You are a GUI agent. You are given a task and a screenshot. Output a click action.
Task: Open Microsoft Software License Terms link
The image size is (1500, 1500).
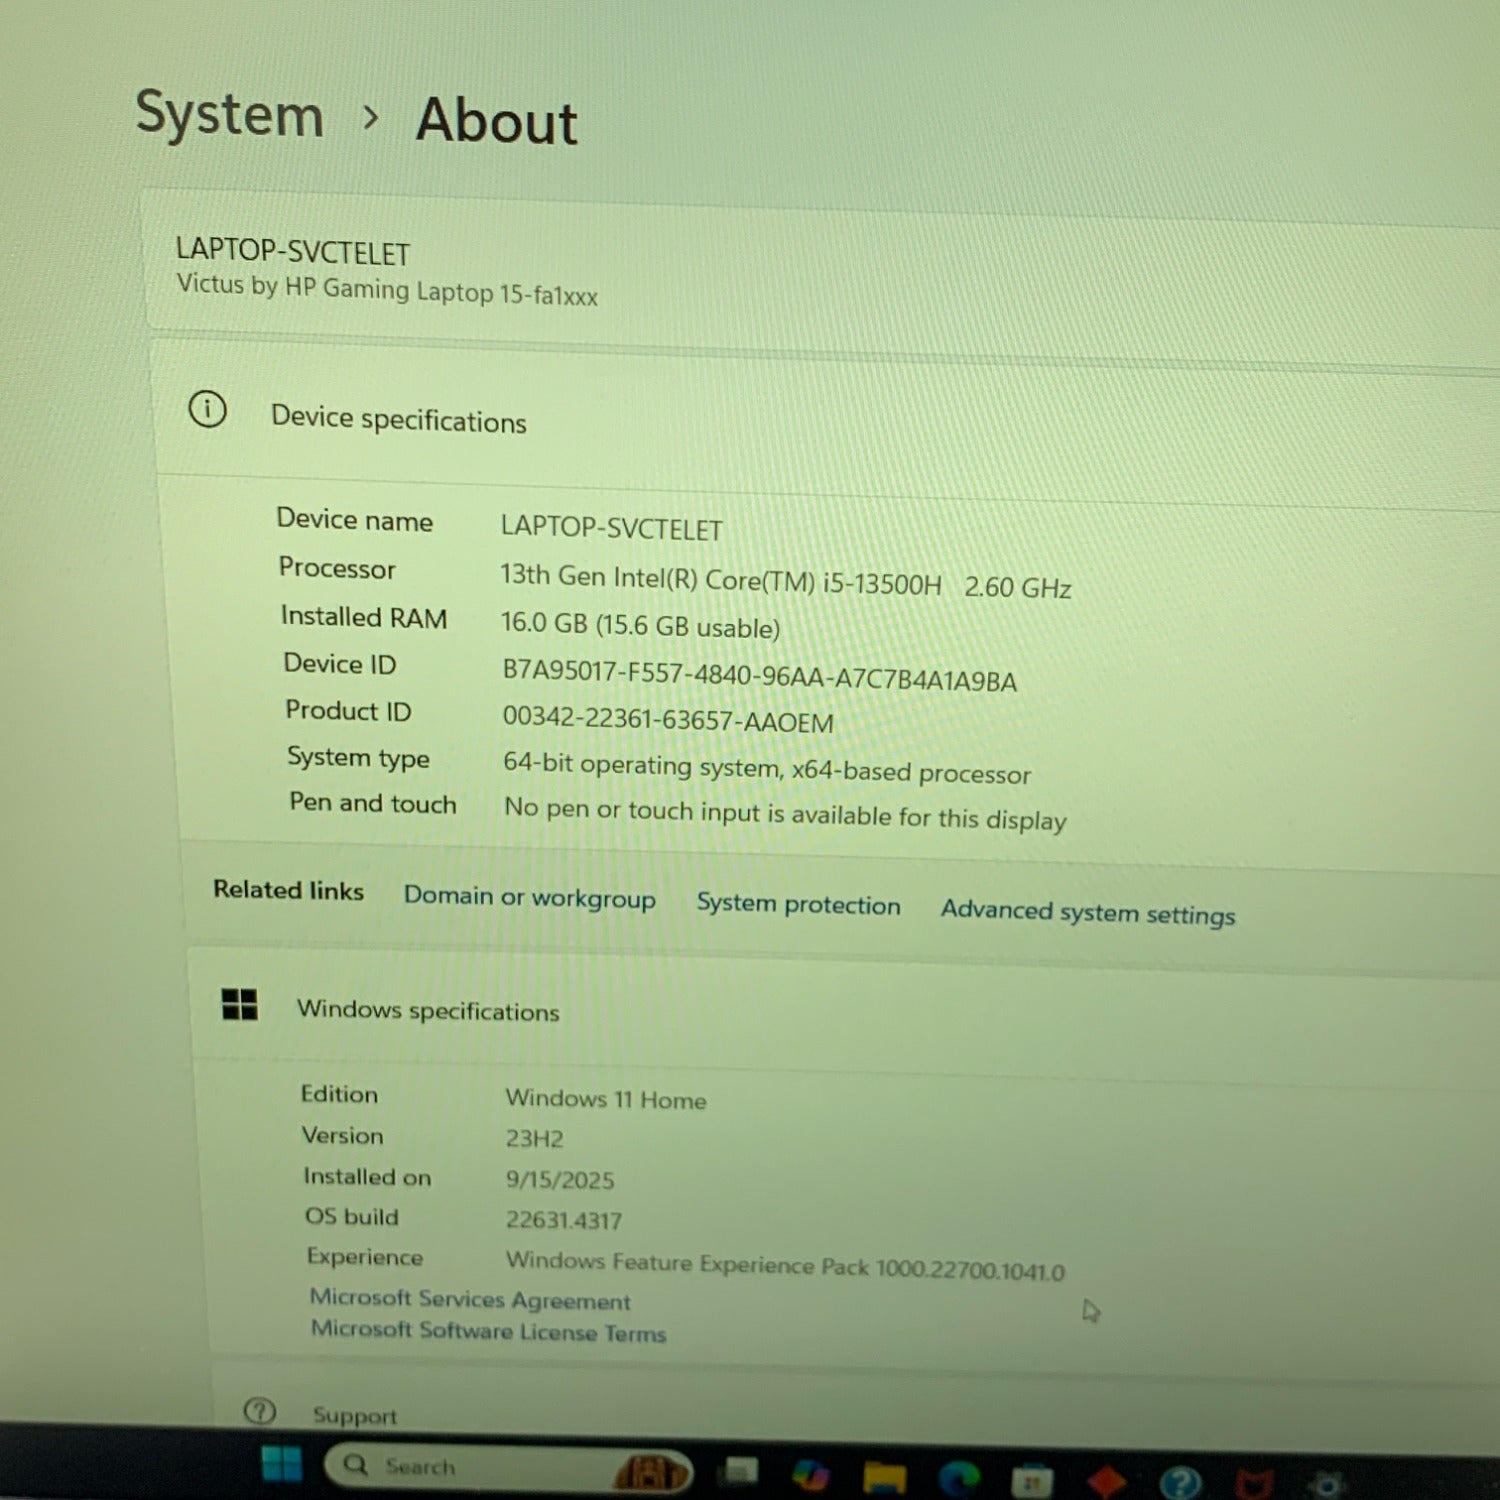point(488,1331)
